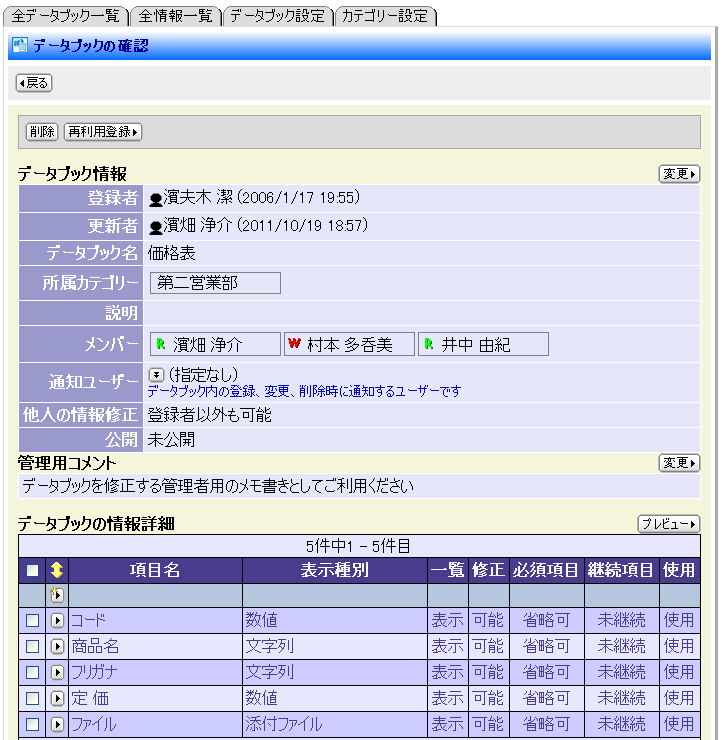Open the arrow menu beside フリガナ
The image size is (722, 740).
57,673
